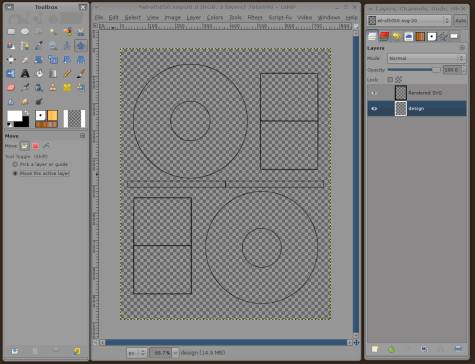The width and height of the screenshot is (475, 364).
Task: Select the Fuzzy Select wand tool
Action: pos(53,32)
